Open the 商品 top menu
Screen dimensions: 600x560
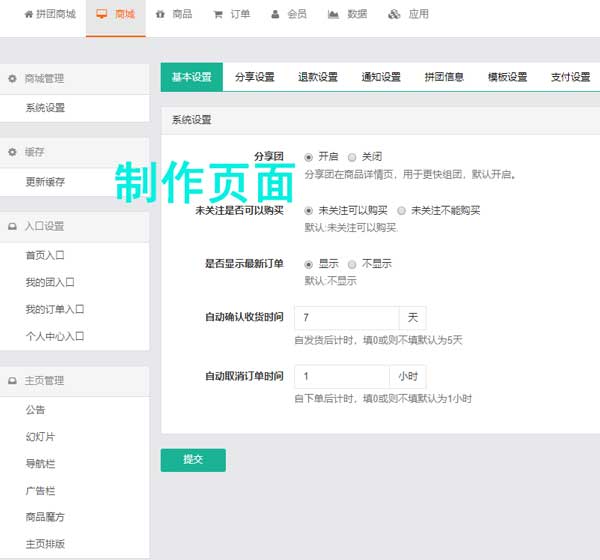174,15
